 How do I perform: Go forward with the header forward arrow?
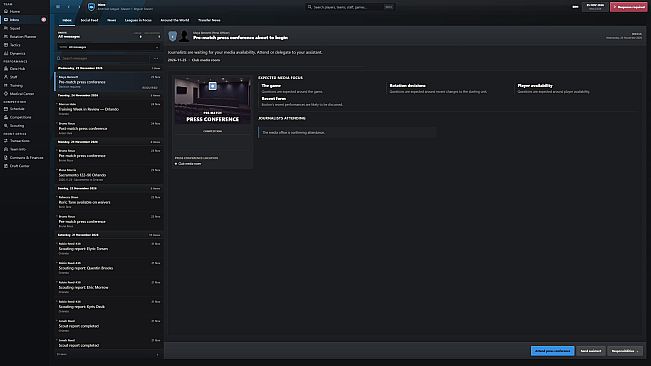pos(79,7)
